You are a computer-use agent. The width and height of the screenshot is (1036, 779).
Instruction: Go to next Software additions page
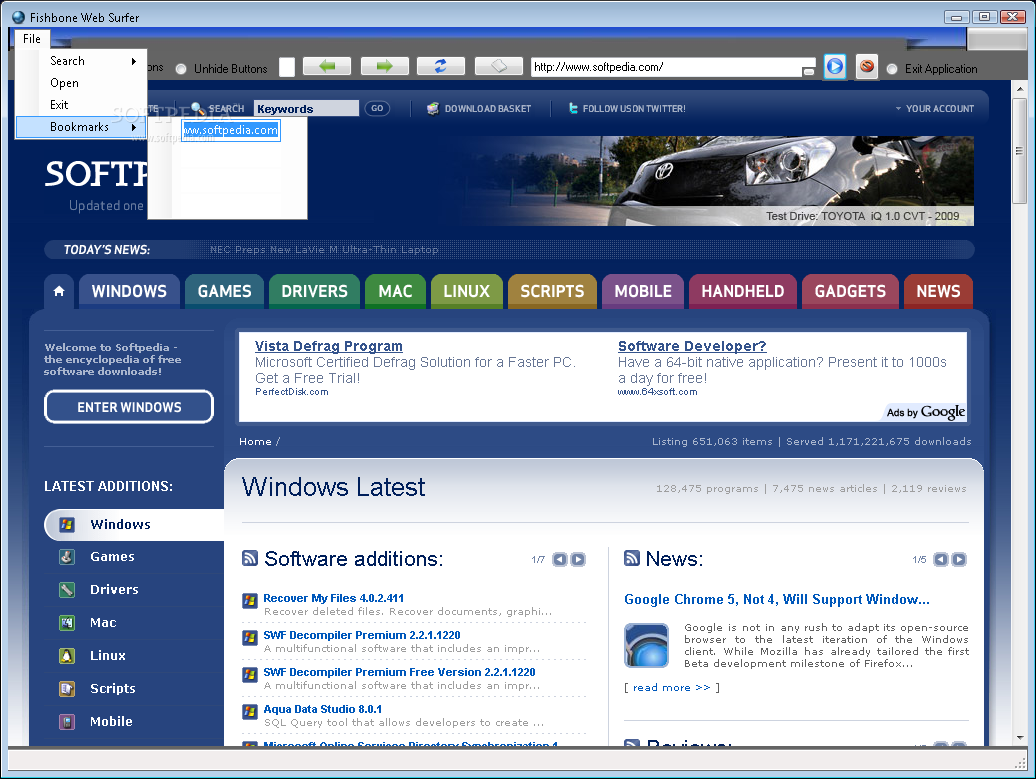coord(578,560)
